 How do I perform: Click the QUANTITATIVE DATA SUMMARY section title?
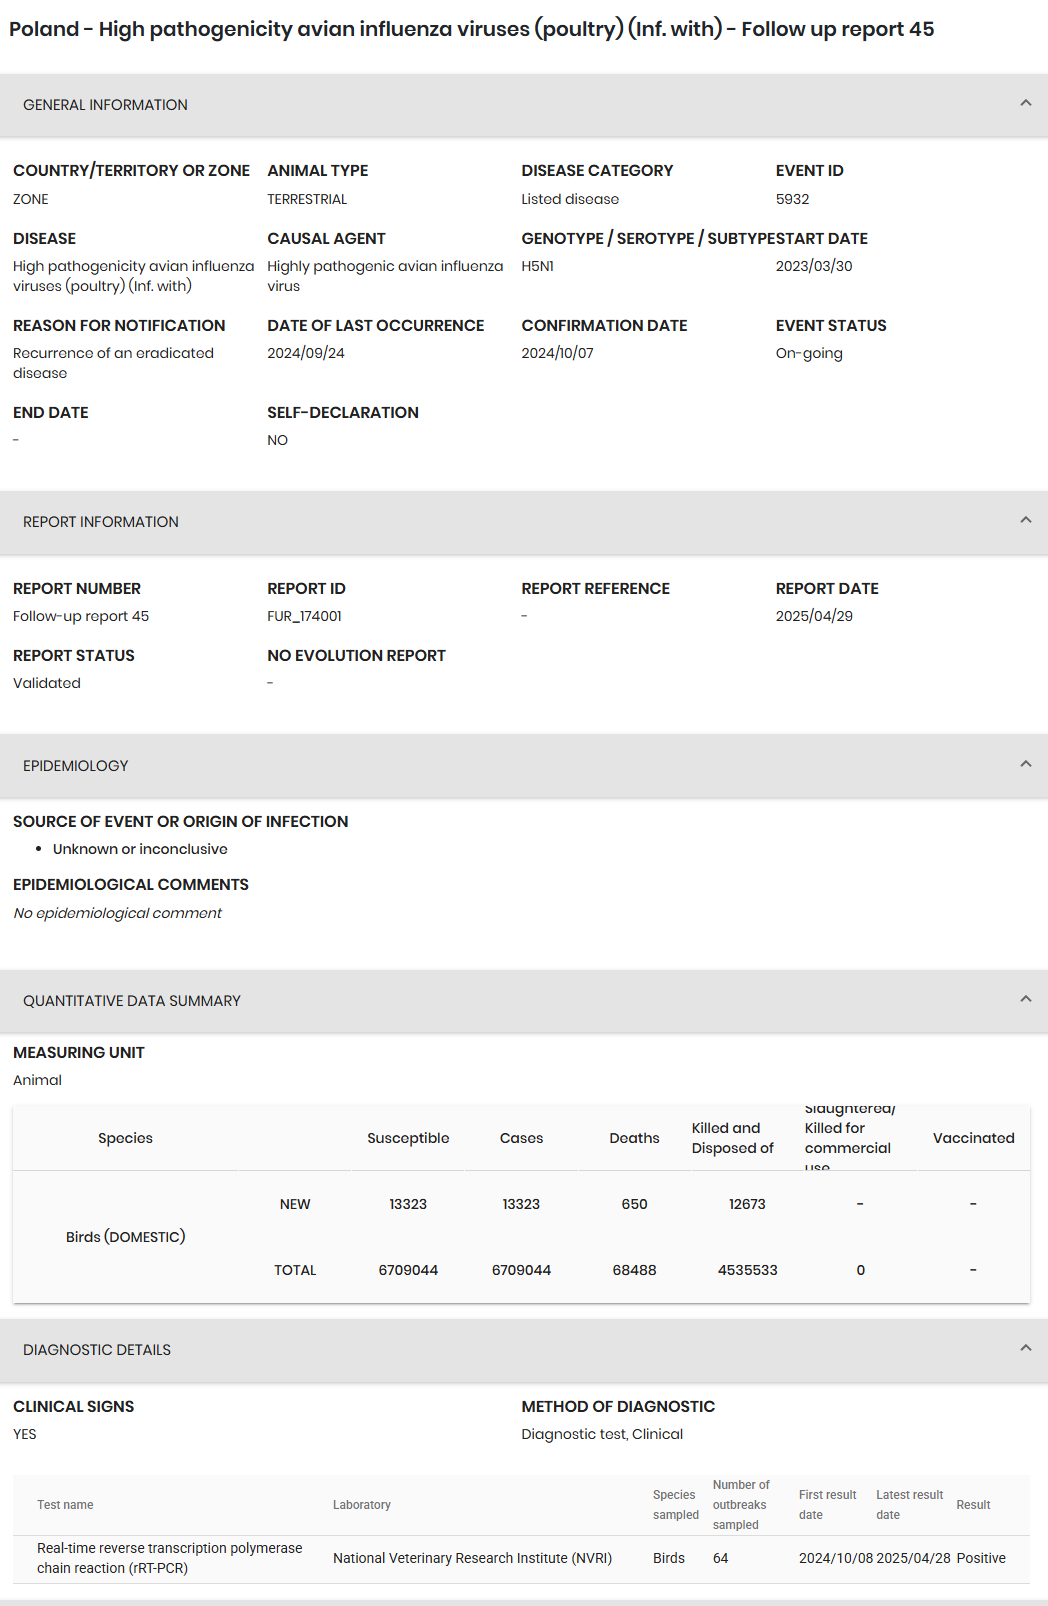tap(132, 1001)
